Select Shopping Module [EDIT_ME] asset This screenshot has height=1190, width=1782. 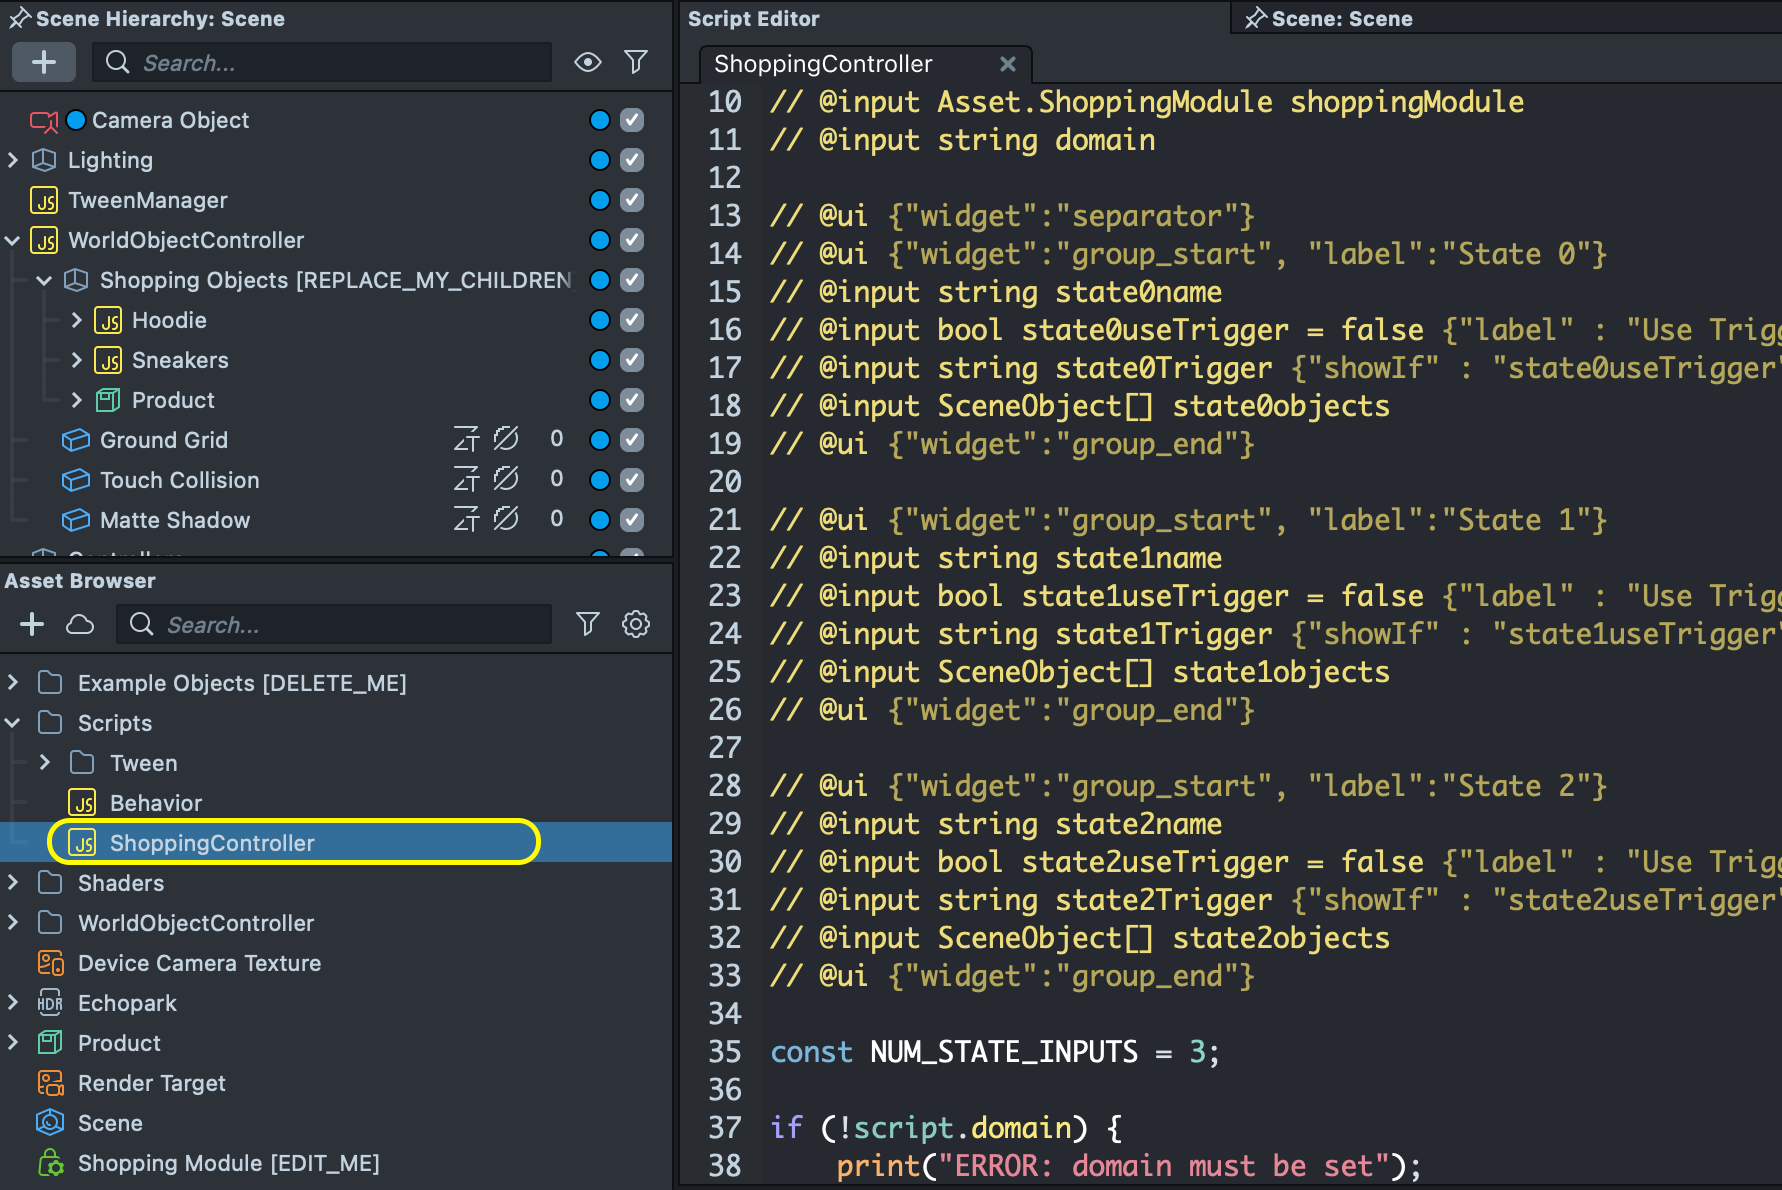coord(228,1163)
